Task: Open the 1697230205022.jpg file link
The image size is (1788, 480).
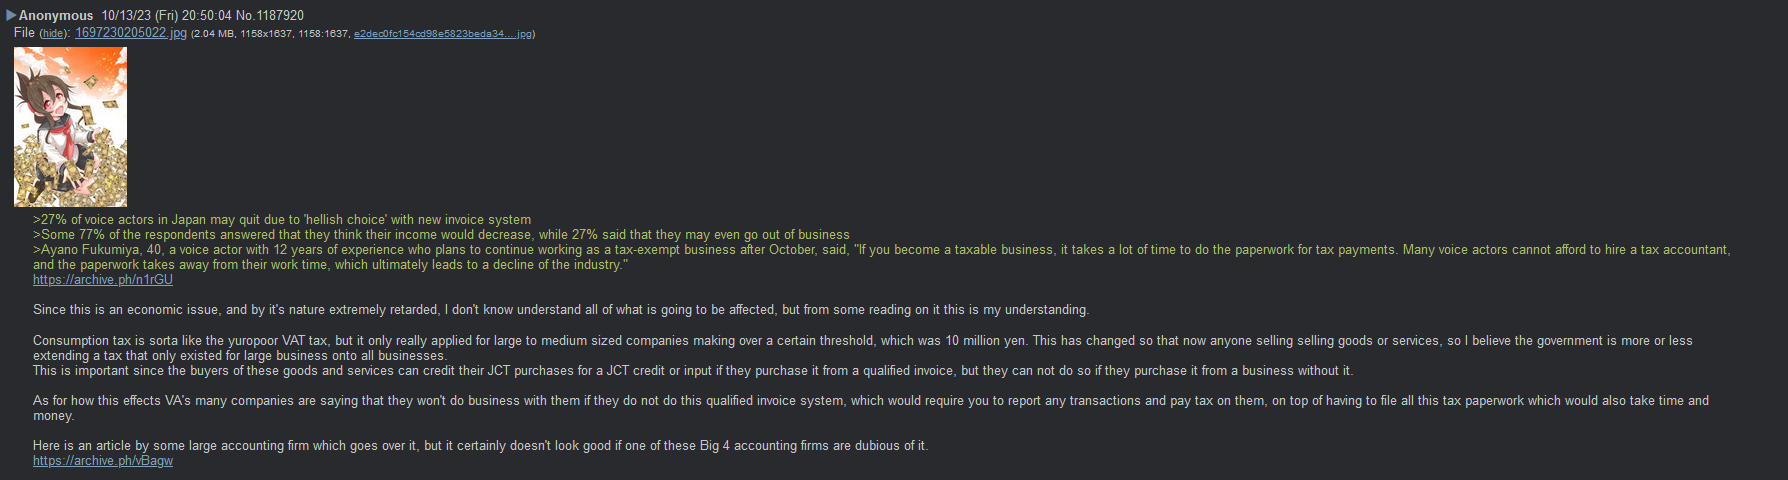Action: click(x=130, y=33)
